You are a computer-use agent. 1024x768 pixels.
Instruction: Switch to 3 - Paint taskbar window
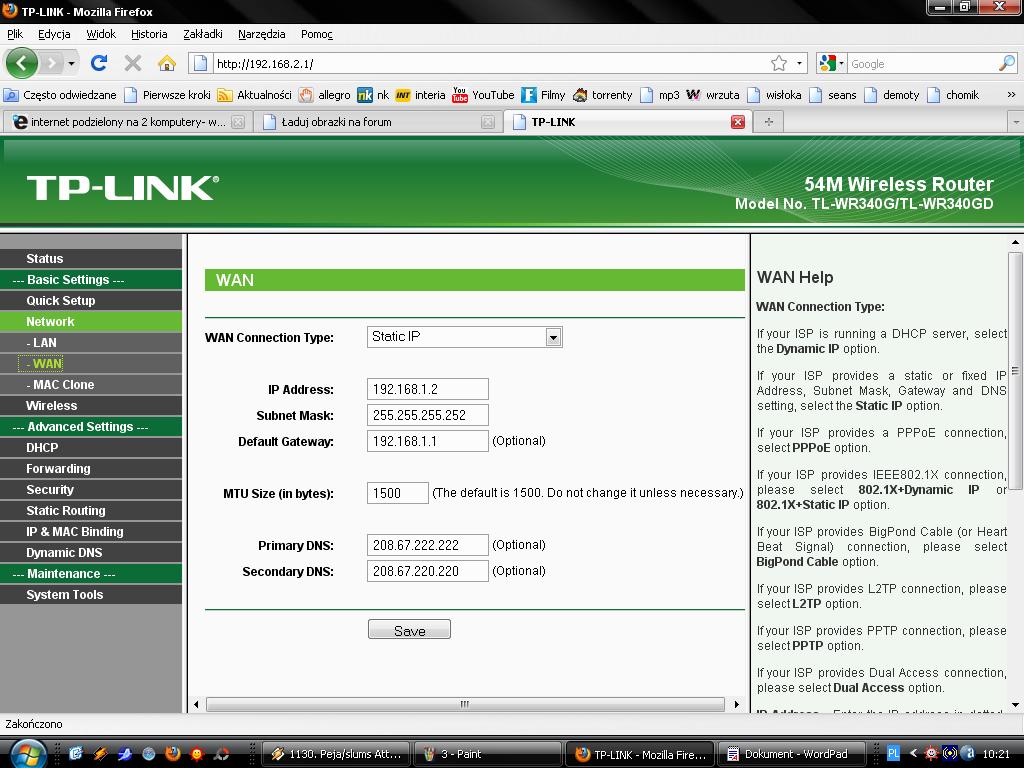coord(488,754)
